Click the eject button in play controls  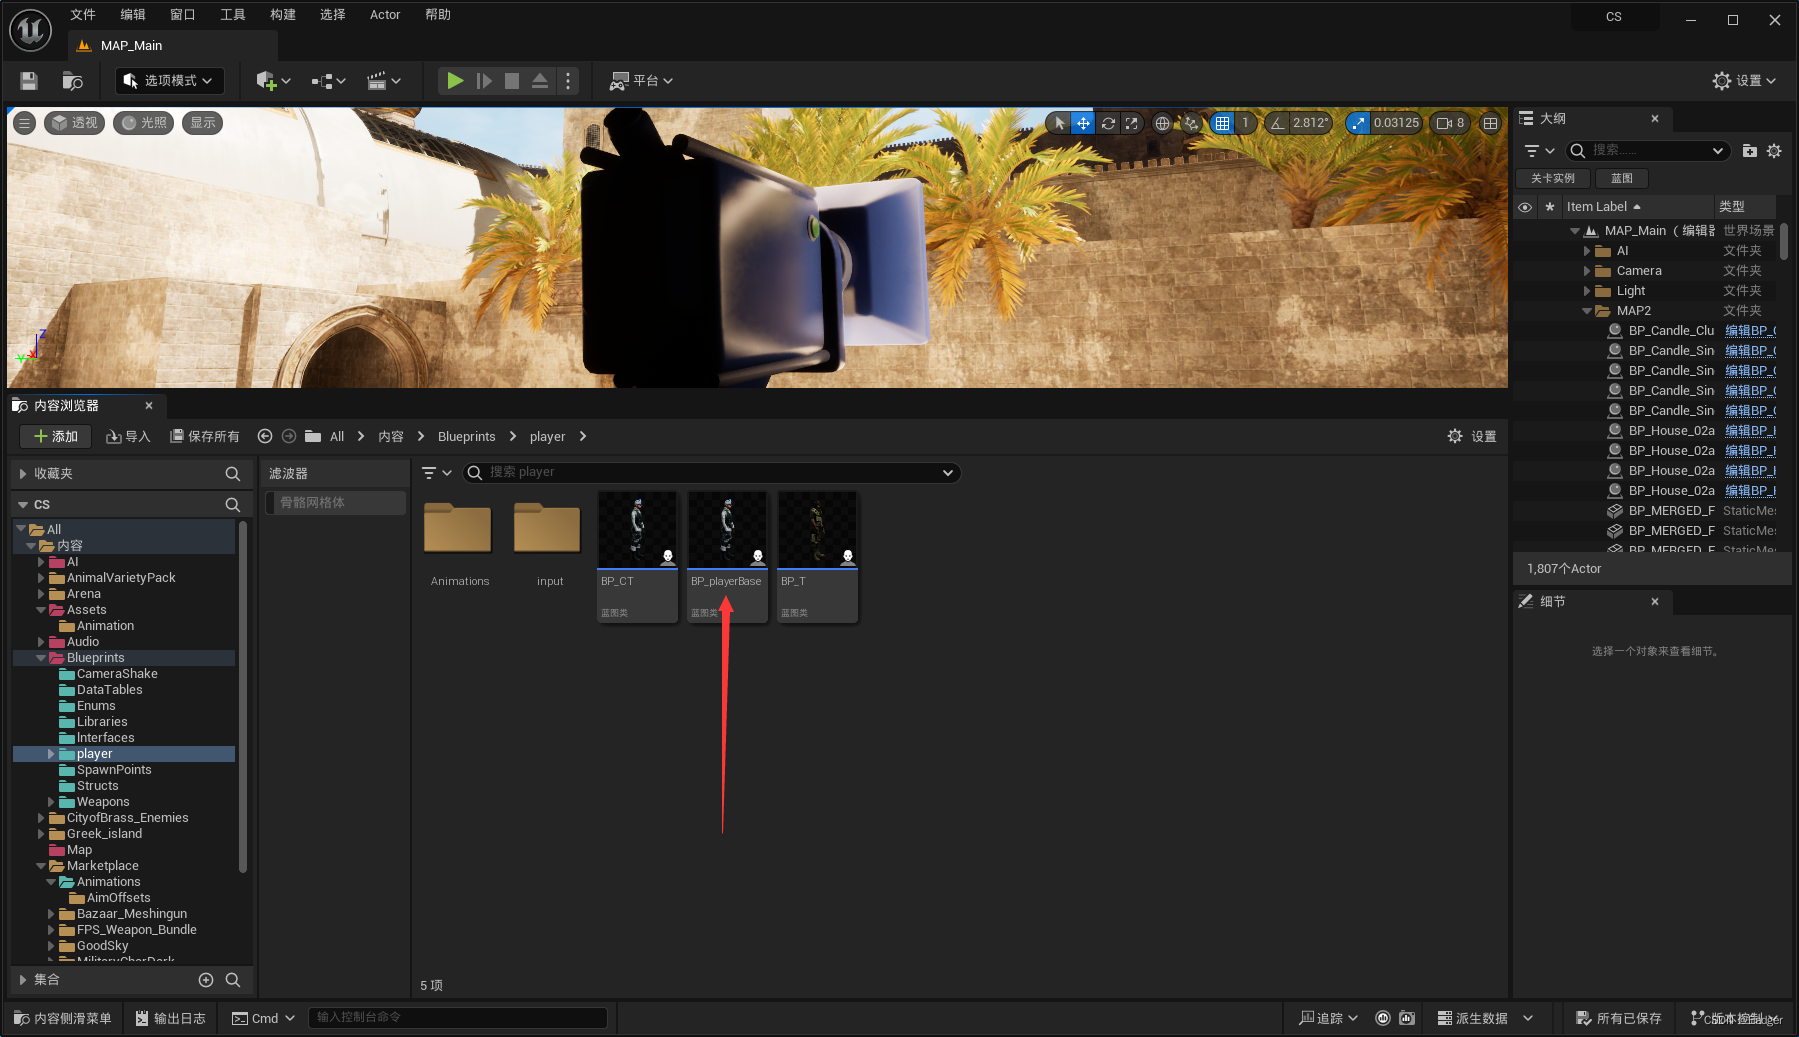(540, 81)
